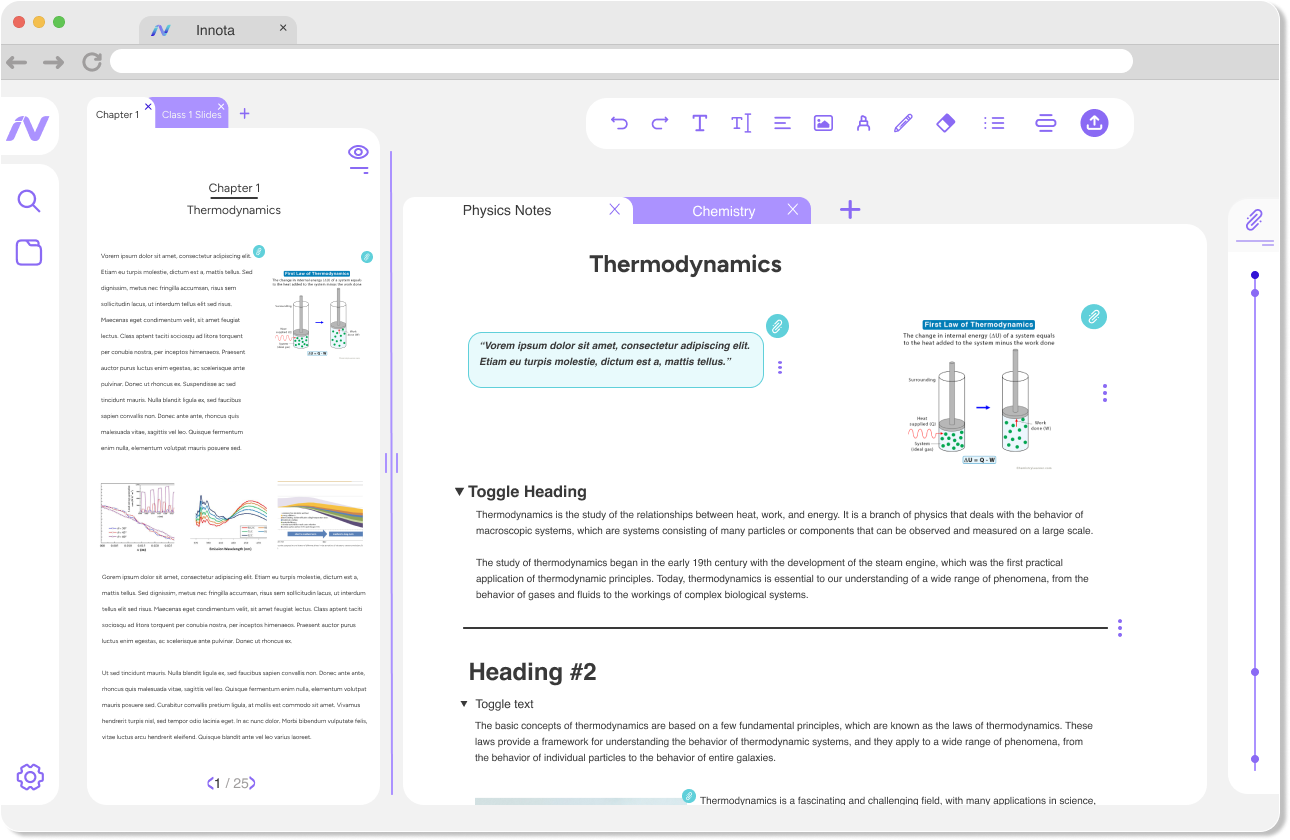Click the First Law diagram in notes
Screen dimensions: 1290x840
click(x=978, y=394)
